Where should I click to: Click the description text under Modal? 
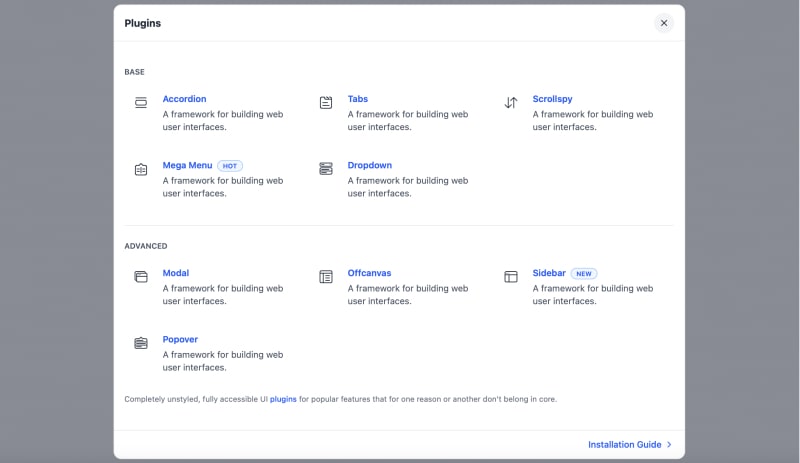[x=223, y=295]
